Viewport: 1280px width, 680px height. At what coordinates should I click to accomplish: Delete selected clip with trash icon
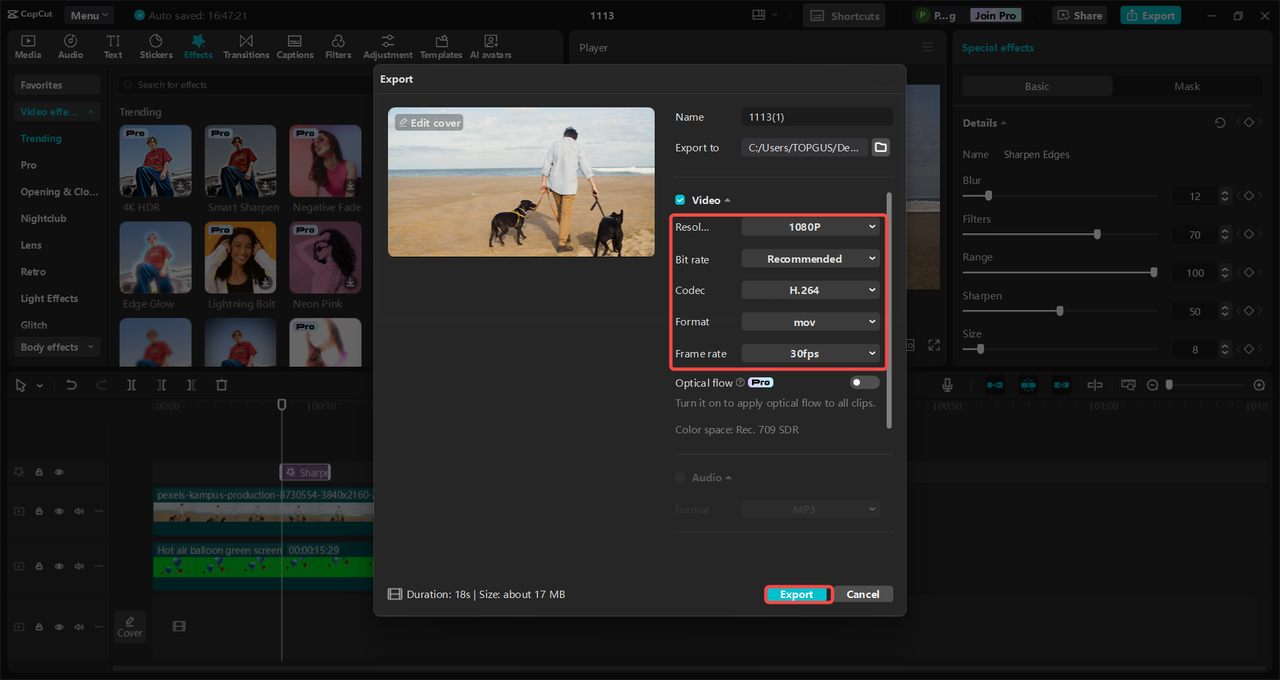point(222,385)
